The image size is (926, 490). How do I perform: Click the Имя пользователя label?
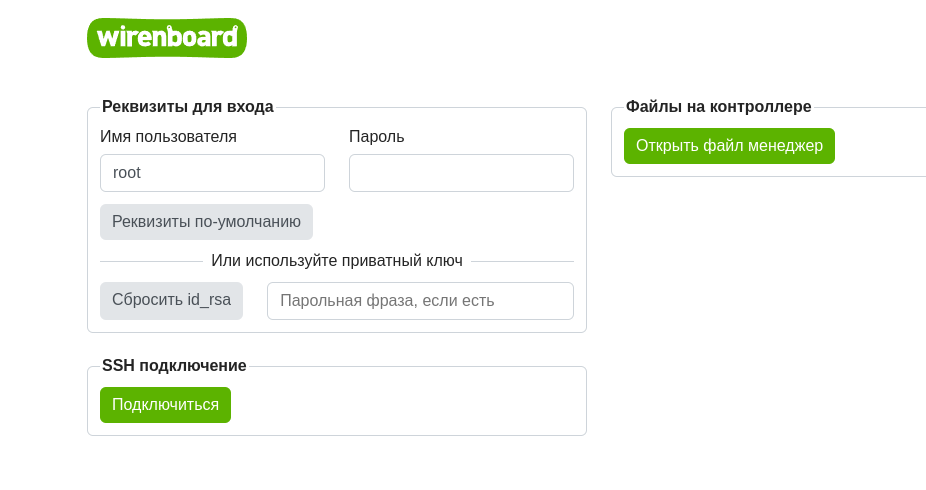[x=168, y=137]
